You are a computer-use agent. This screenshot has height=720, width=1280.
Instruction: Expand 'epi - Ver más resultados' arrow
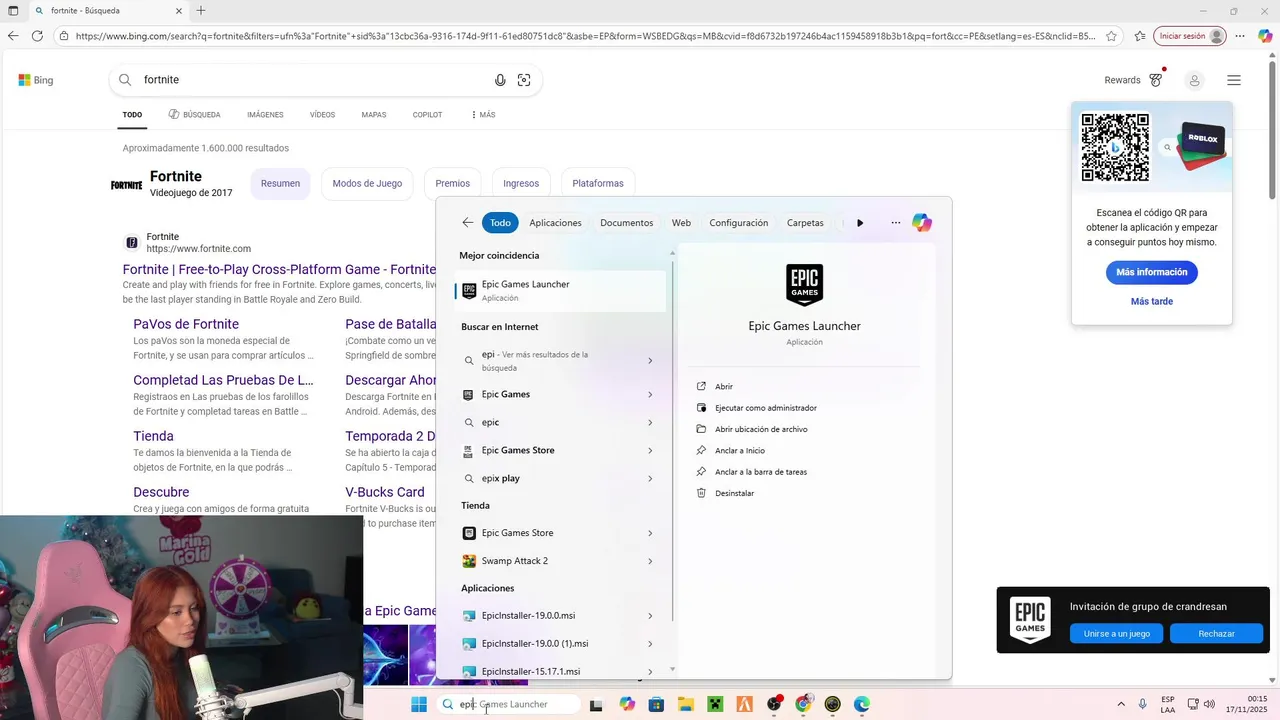pyautogui.click(x=650, y=361)
